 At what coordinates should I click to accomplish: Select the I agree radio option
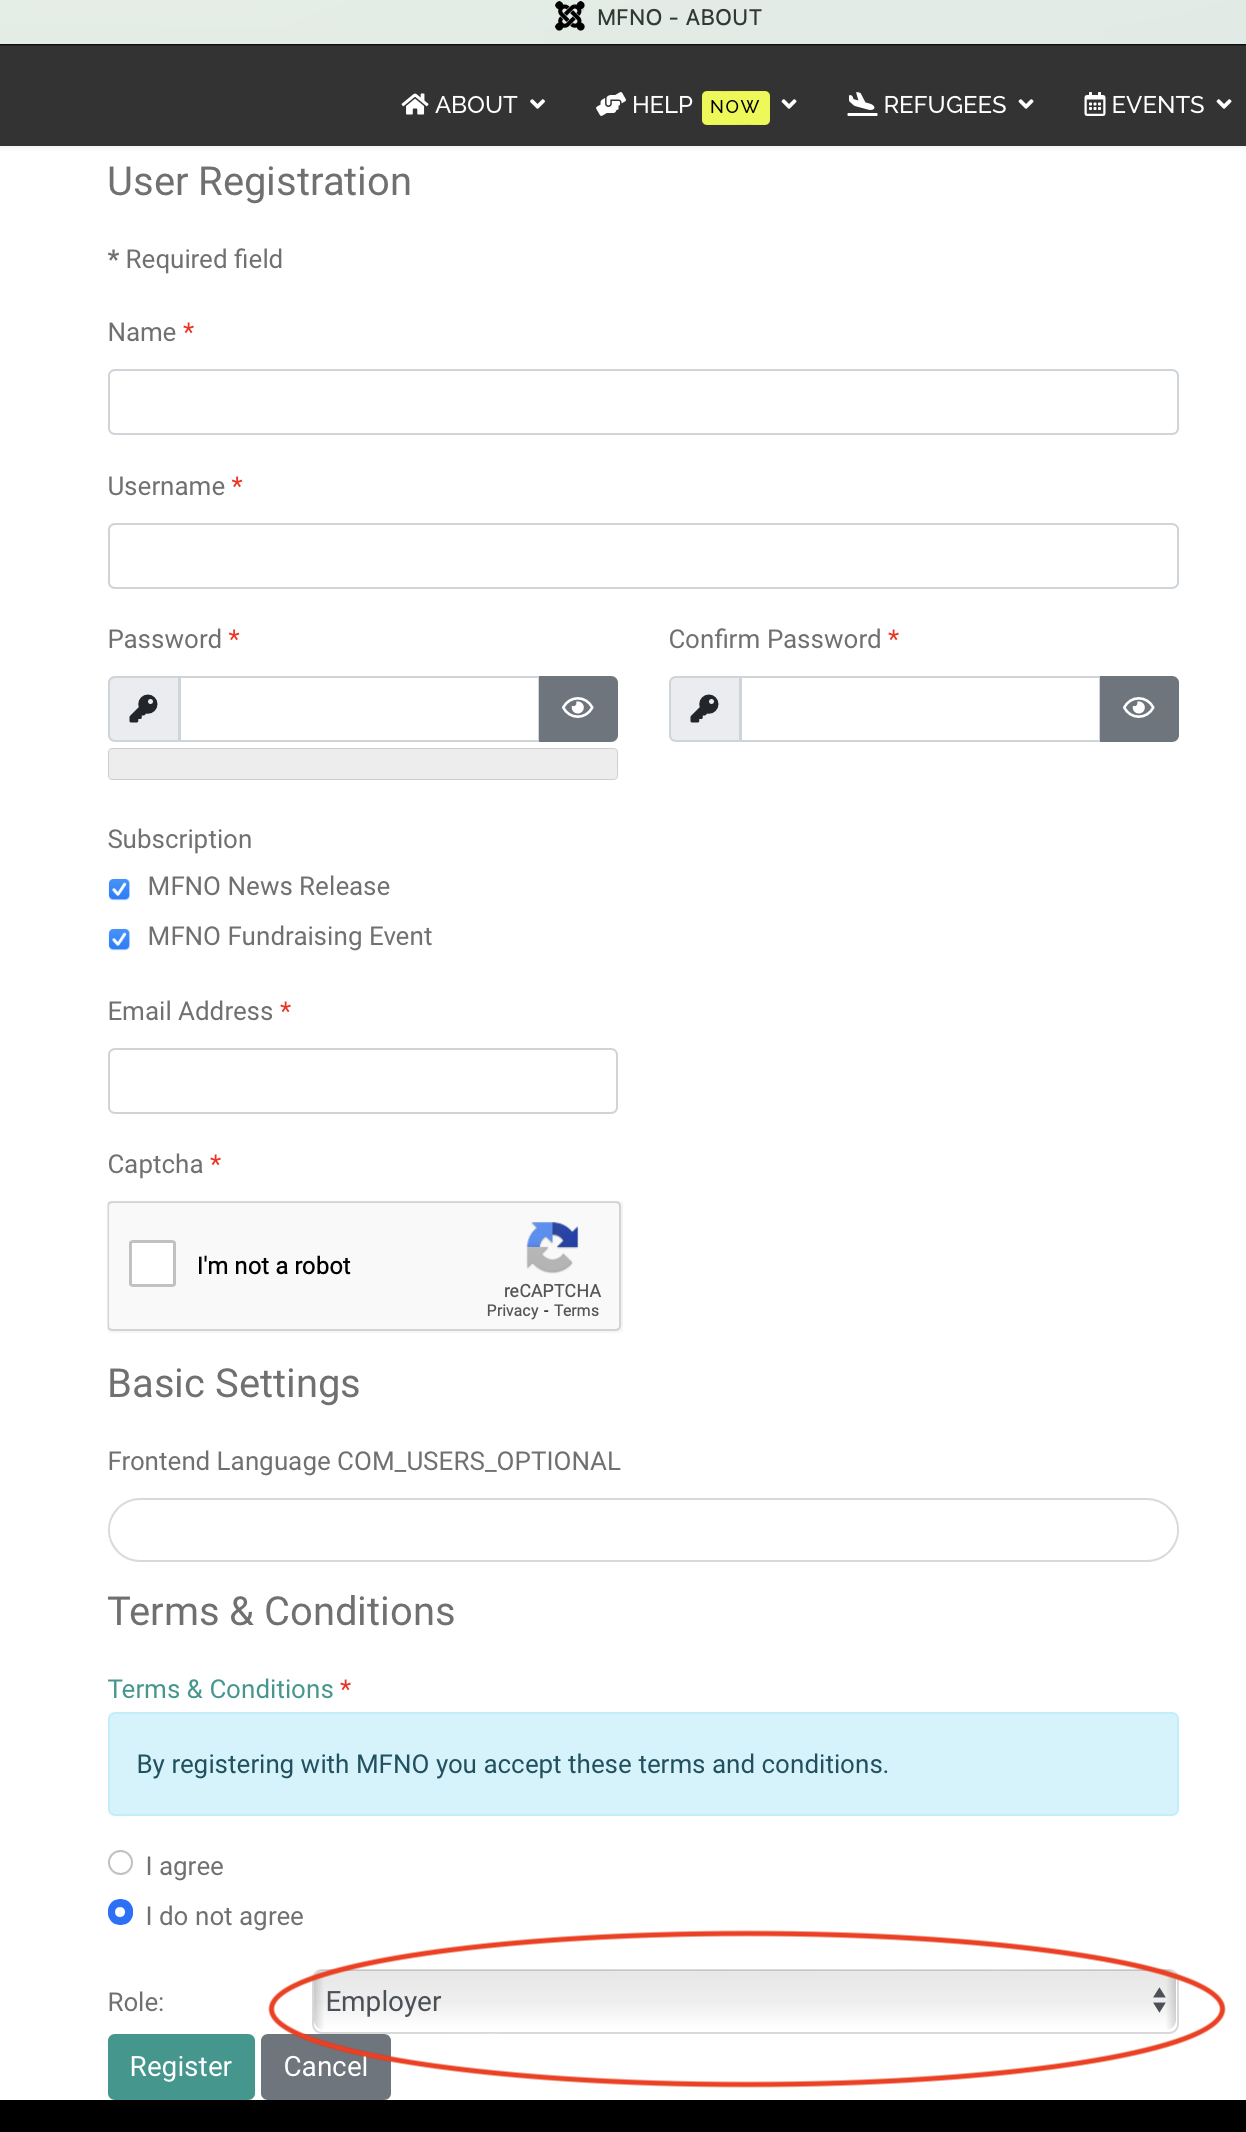(120, 1863)
